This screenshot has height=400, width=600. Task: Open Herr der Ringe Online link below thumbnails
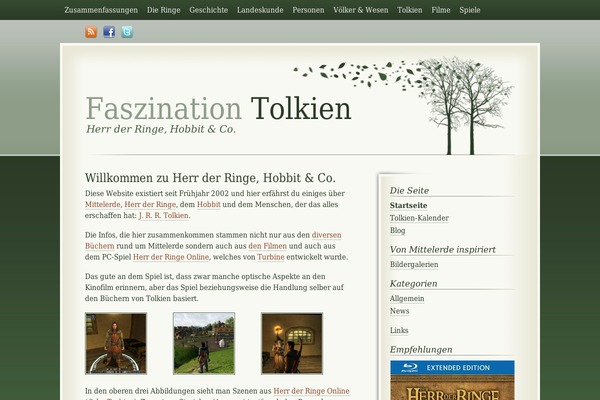[x=311, y=391]
